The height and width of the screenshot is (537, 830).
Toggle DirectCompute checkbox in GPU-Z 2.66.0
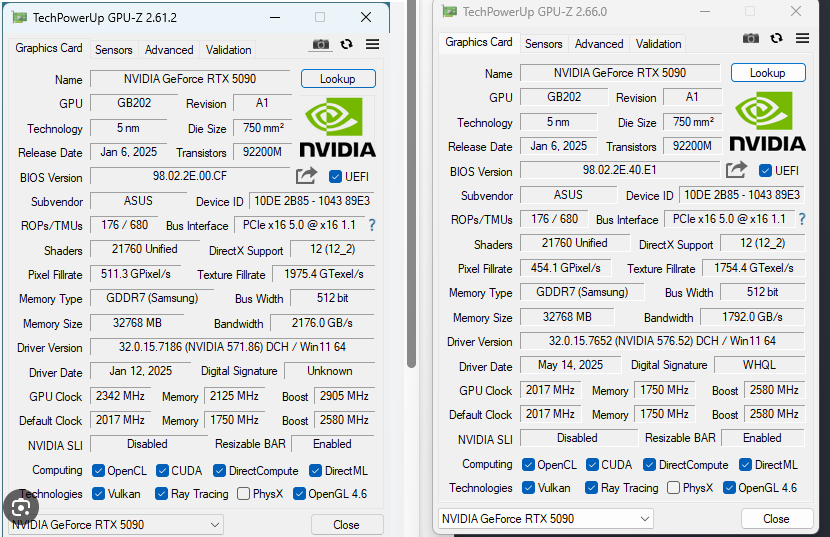click(649, 464)
